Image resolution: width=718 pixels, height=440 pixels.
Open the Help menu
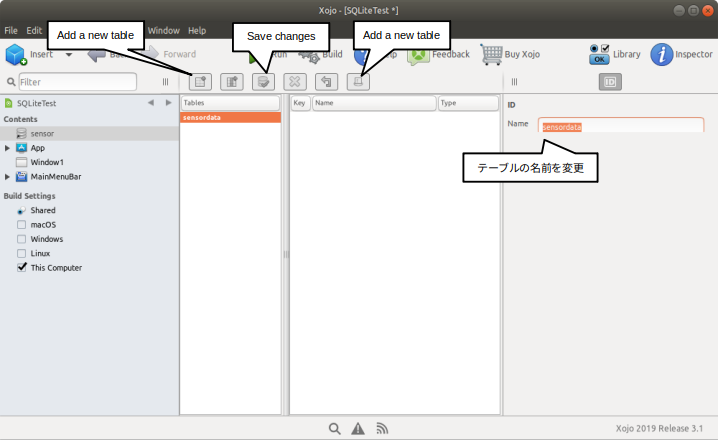coord(197,31)
